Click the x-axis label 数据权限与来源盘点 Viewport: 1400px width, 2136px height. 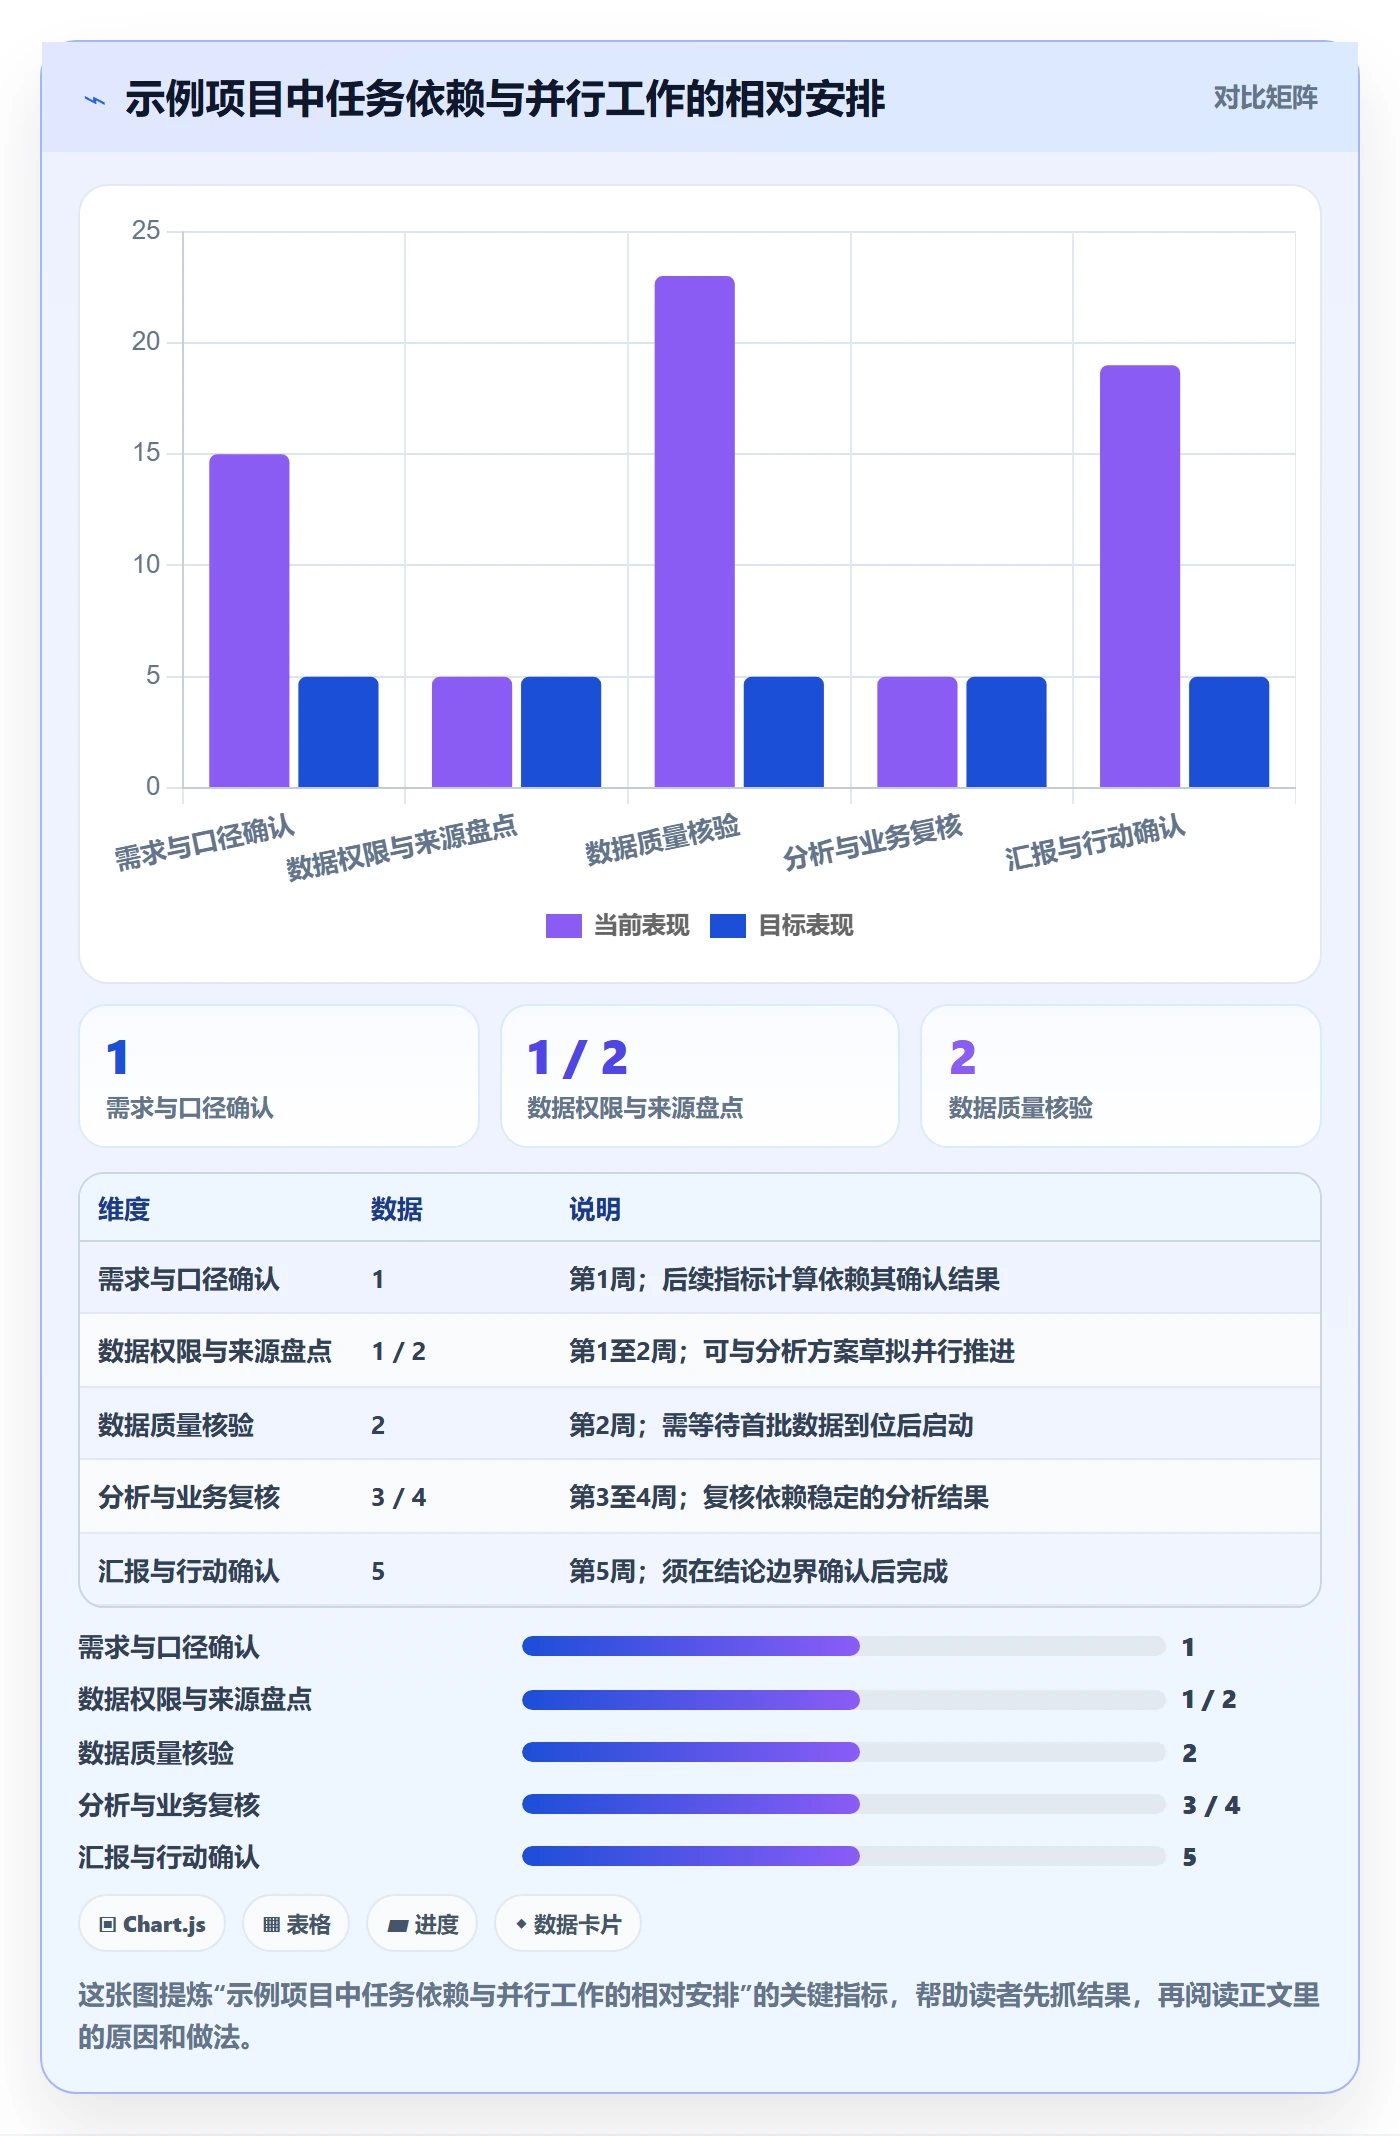click(x=402, y=847)
